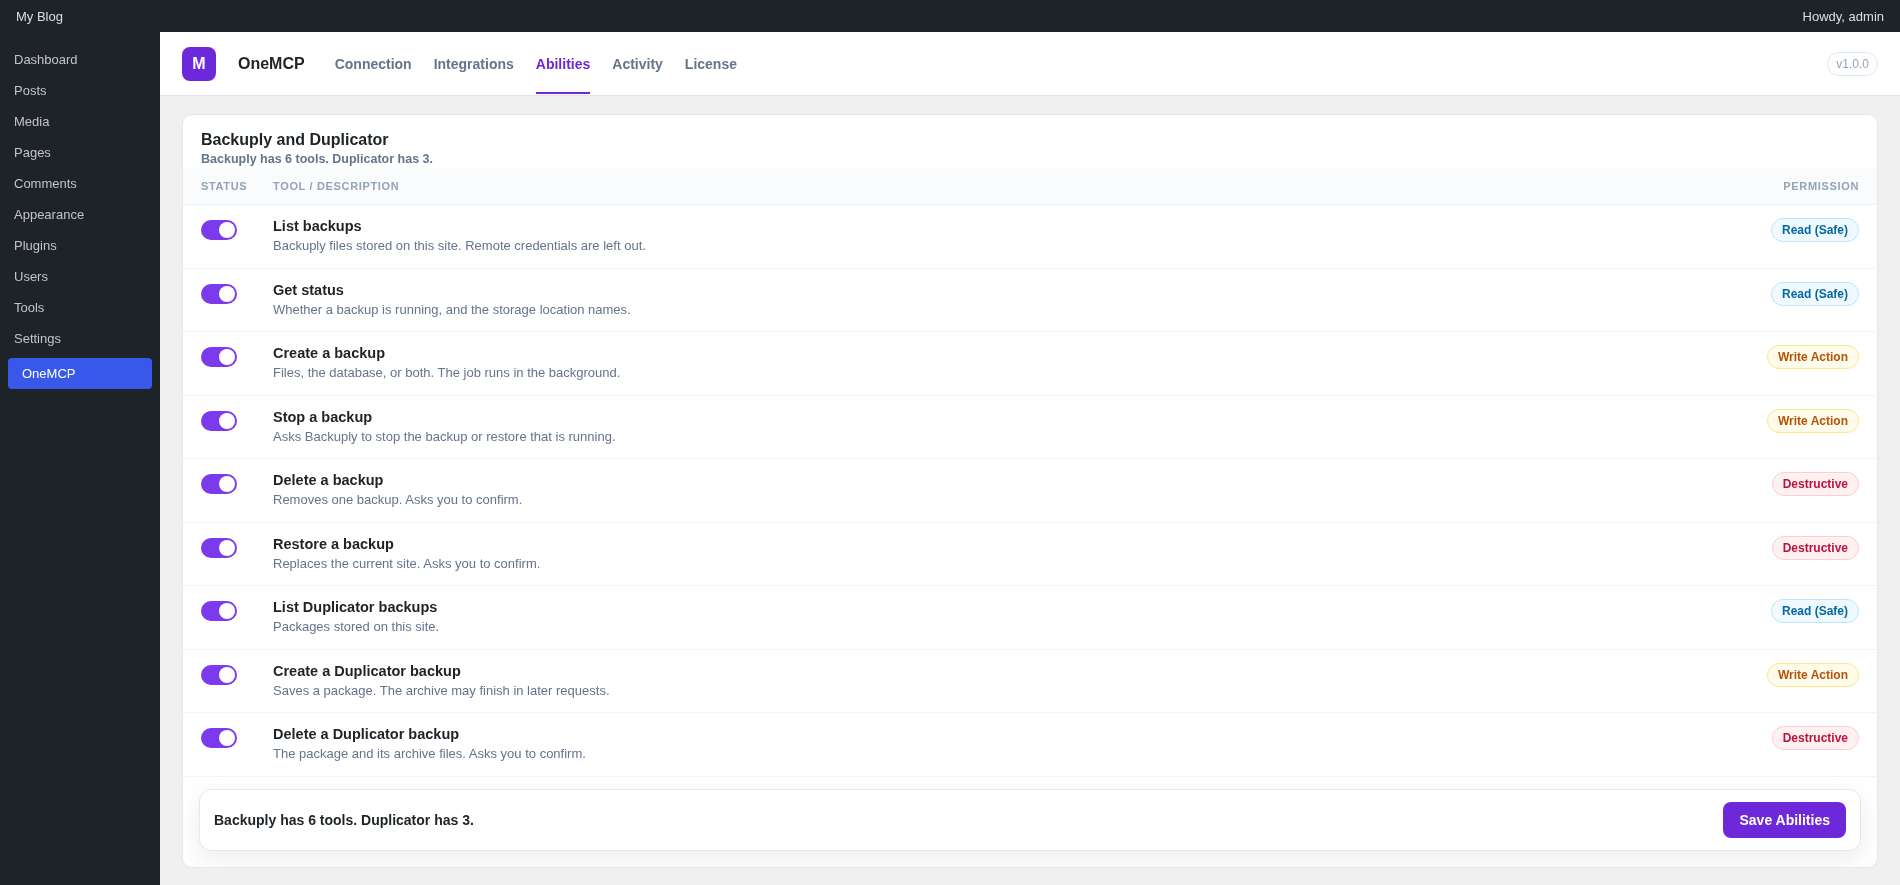The image size is (1900, 885).
Task: Save the abilities with Save Abilities button
Action: point(1784,820)
